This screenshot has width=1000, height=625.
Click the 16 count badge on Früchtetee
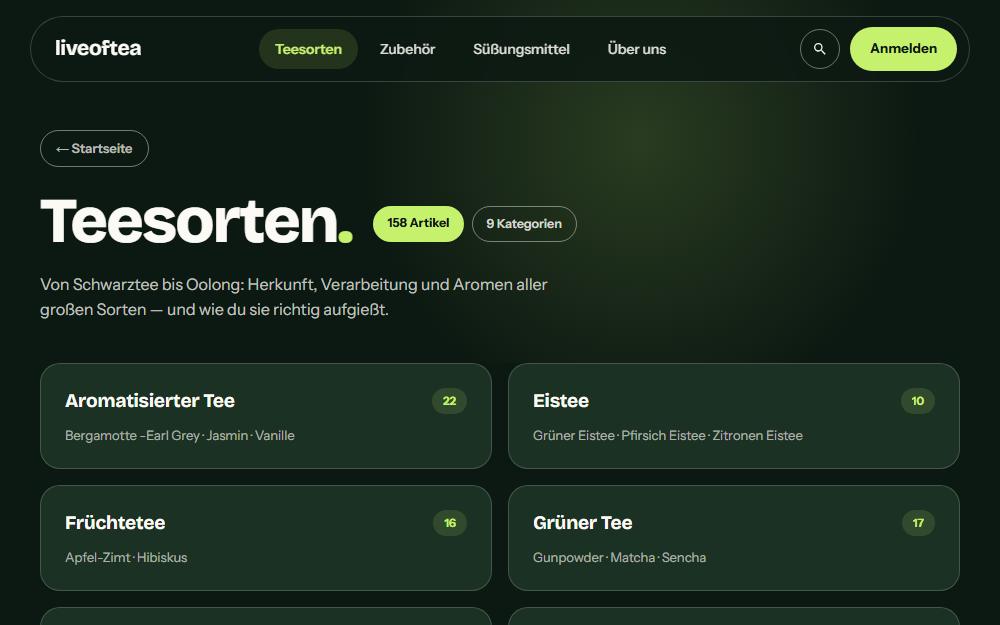[x=450, y=522]
